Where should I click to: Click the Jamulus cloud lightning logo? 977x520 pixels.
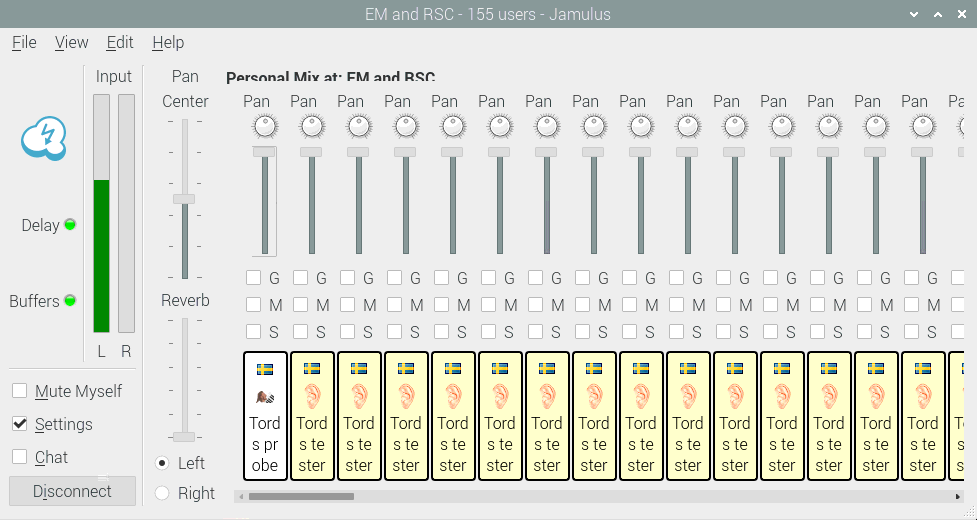click(44, 138)
